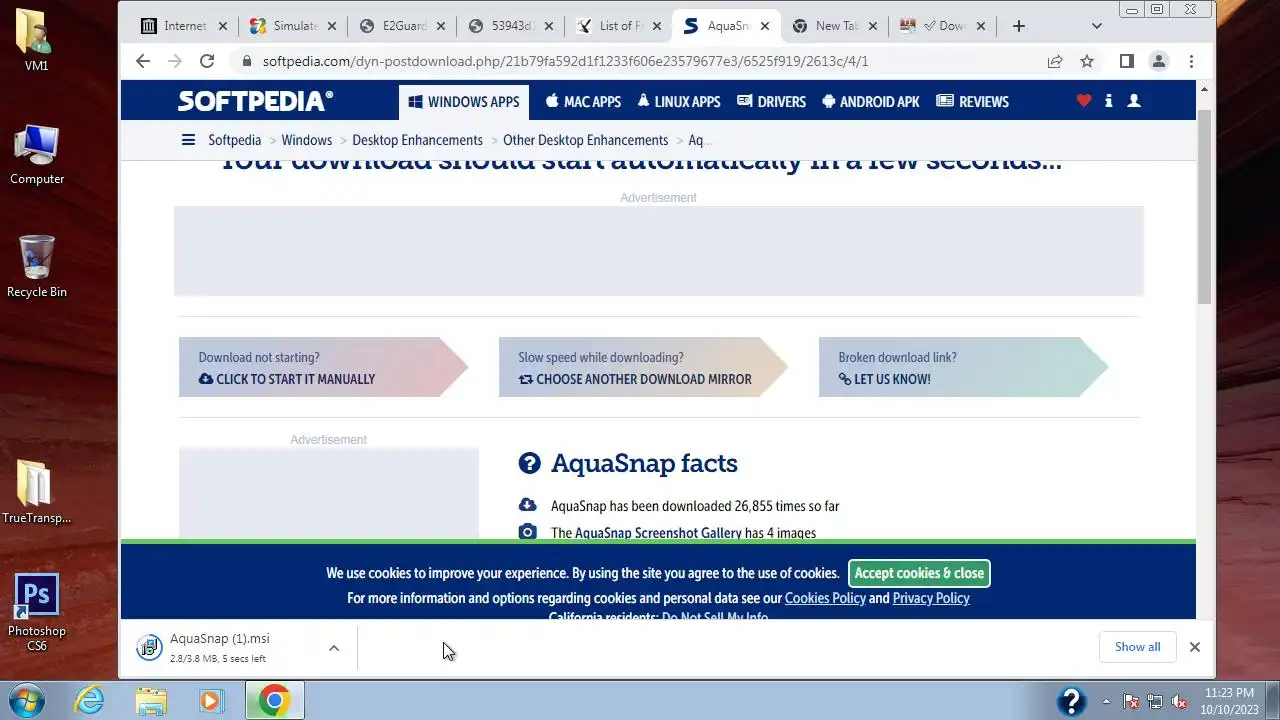Close the AquaSnap tab
Screen dimensions: 1280x720
[x=765, y=26]
